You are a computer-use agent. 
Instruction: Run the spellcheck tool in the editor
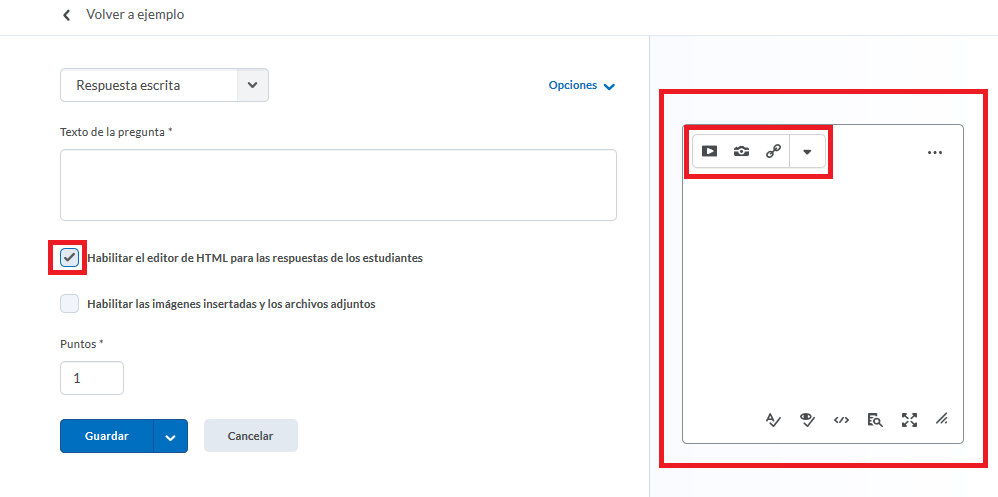click(773, 420)
